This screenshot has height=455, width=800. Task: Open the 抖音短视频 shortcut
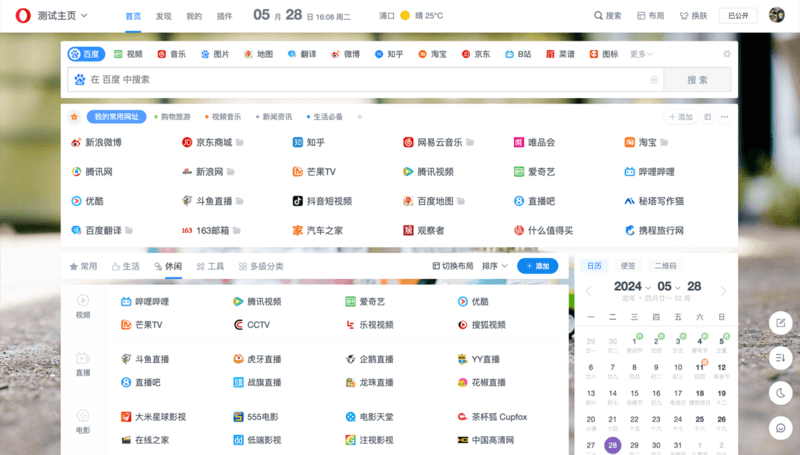(322, 201)
